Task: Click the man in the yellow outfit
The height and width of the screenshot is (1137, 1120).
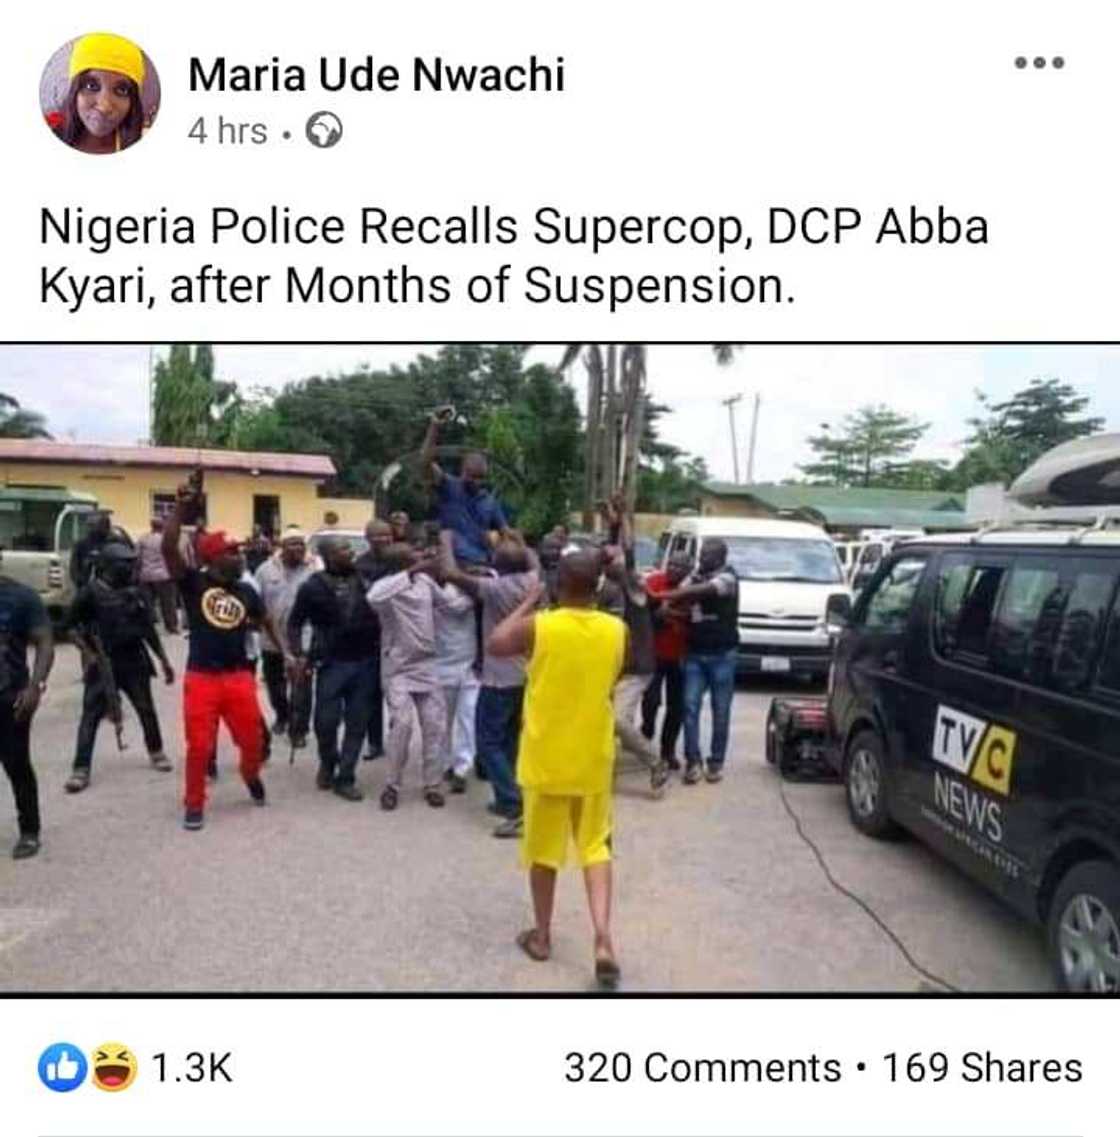Action: (568, 740)
